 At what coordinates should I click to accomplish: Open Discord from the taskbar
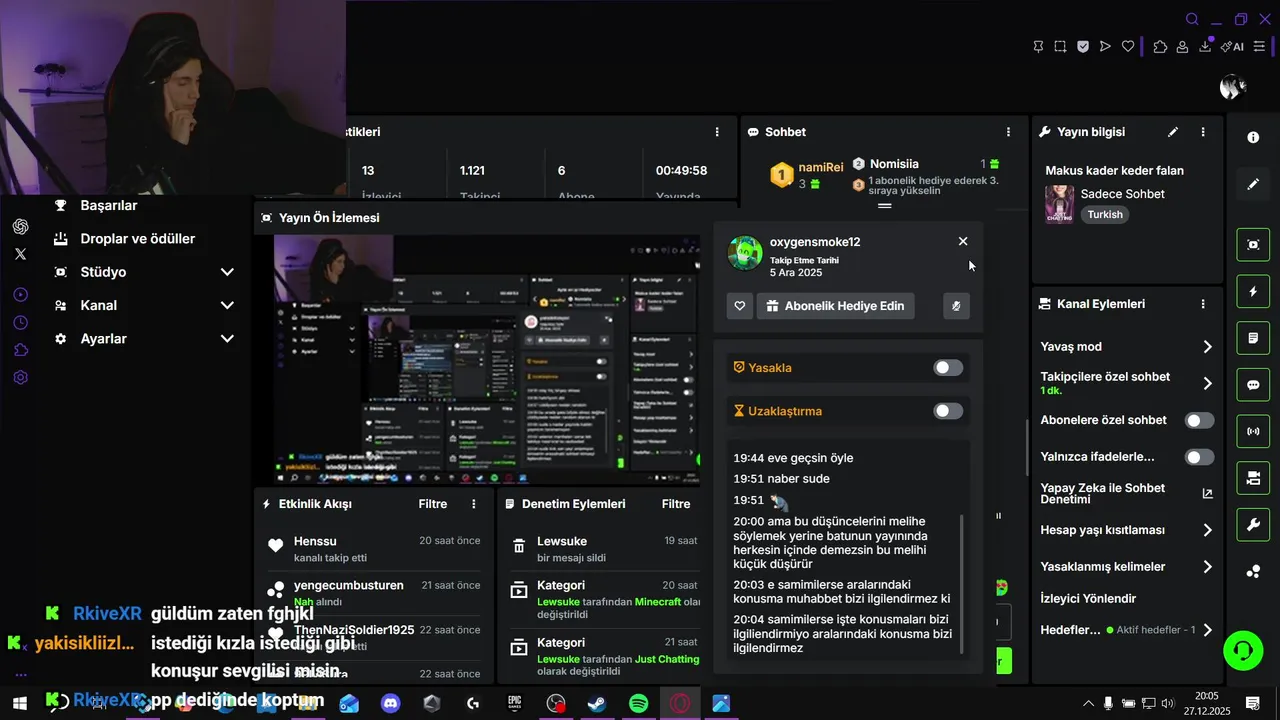[x=390, y=704]
